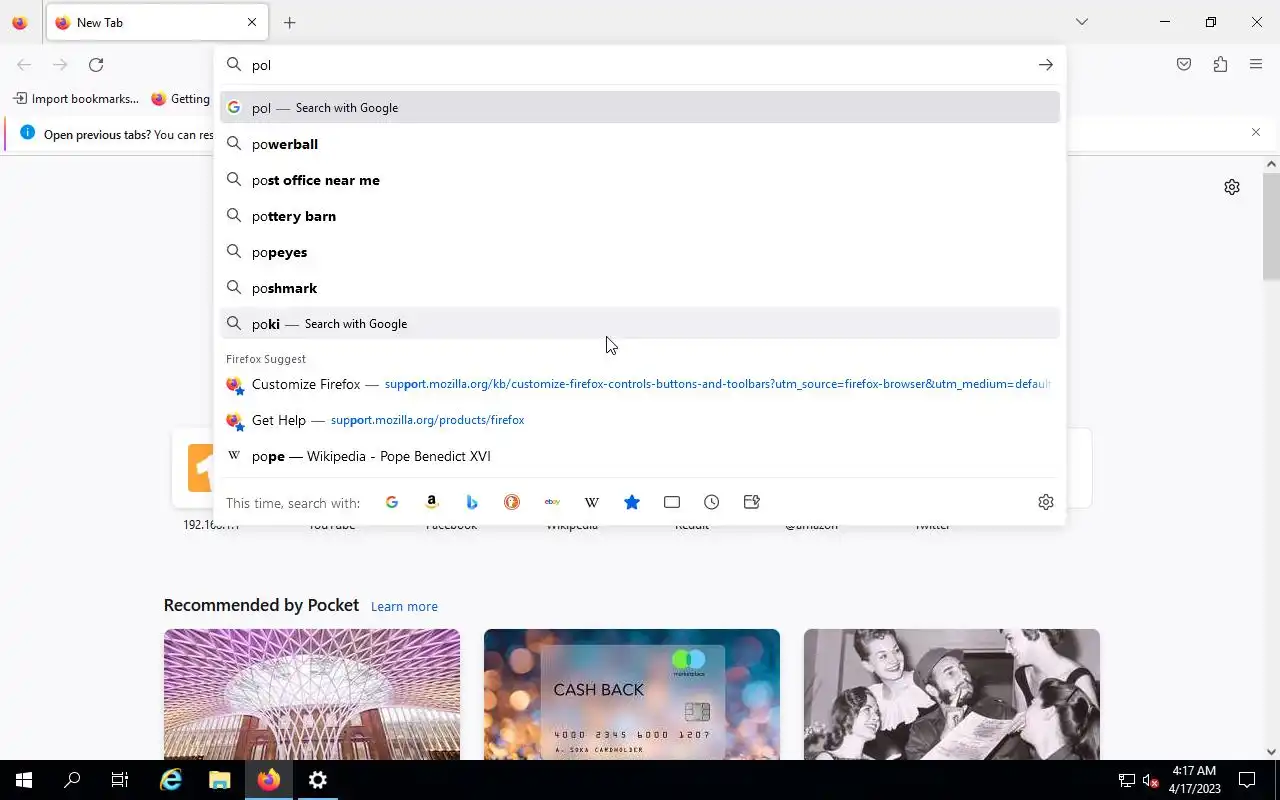1280x800 pixels.
Task: Open the black-and-white photo story
Action: click(952, 694)
